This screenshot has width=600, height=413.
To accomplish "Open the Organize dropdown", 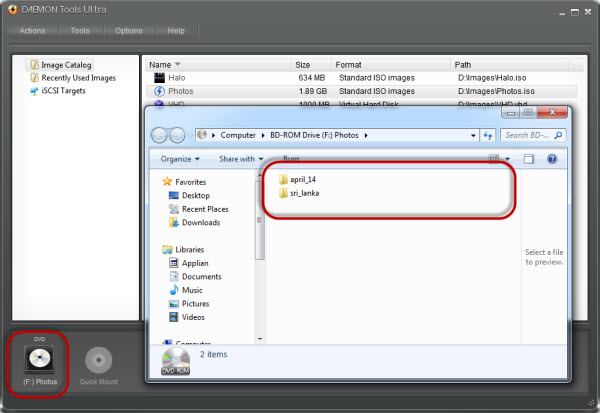I will (180, 159).
